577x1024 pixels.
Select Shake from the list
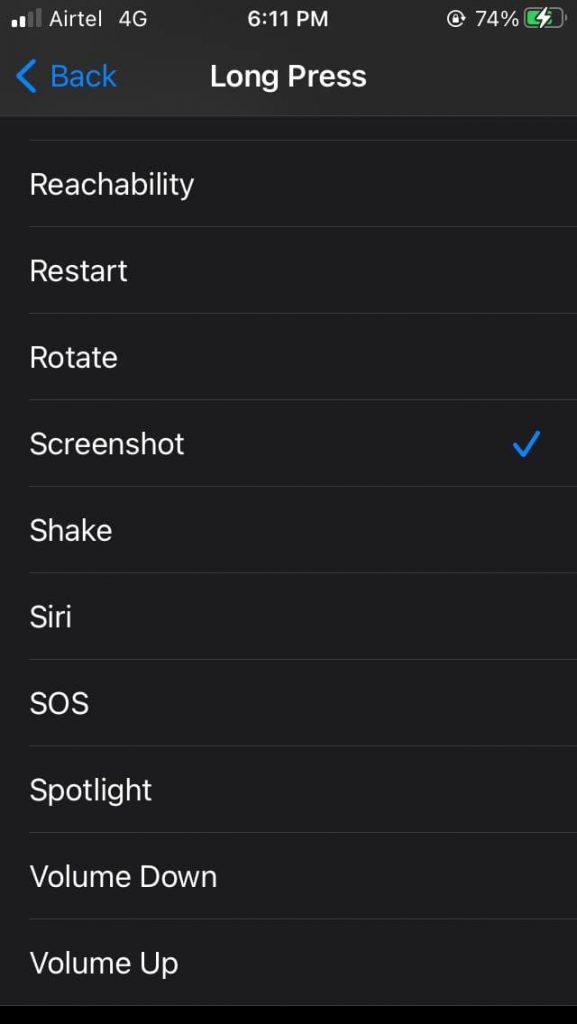(70, 530)
